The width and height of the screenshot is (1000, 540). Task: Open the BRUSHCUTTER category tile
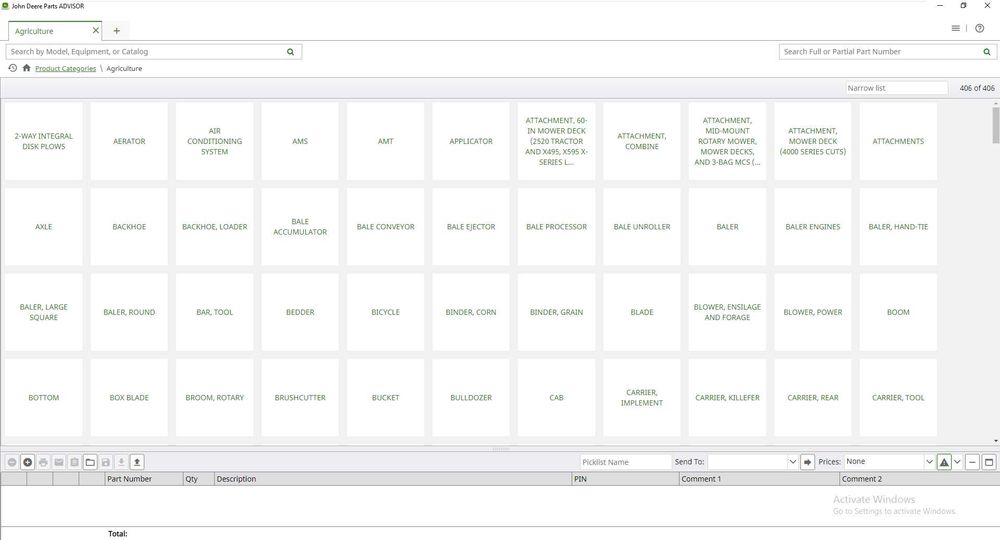coord(300,397)
